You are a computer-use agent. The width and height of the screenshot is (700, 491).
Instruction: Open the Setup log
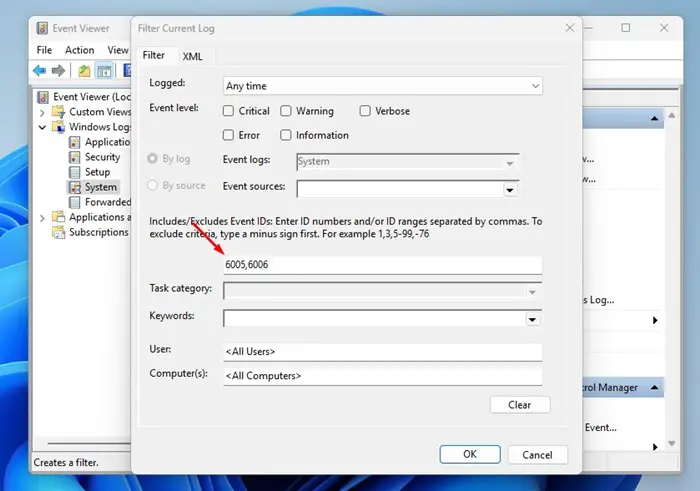pyautogui.click(x=97, y=172)
